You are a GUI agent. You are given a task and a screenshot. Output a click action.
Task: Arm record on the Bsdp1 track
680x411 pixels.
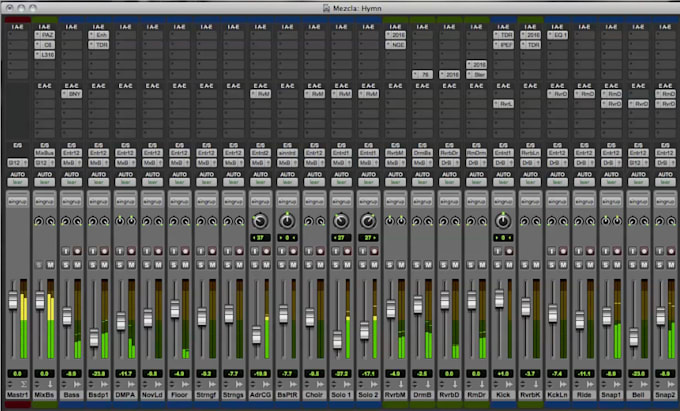tap(105, 251)
